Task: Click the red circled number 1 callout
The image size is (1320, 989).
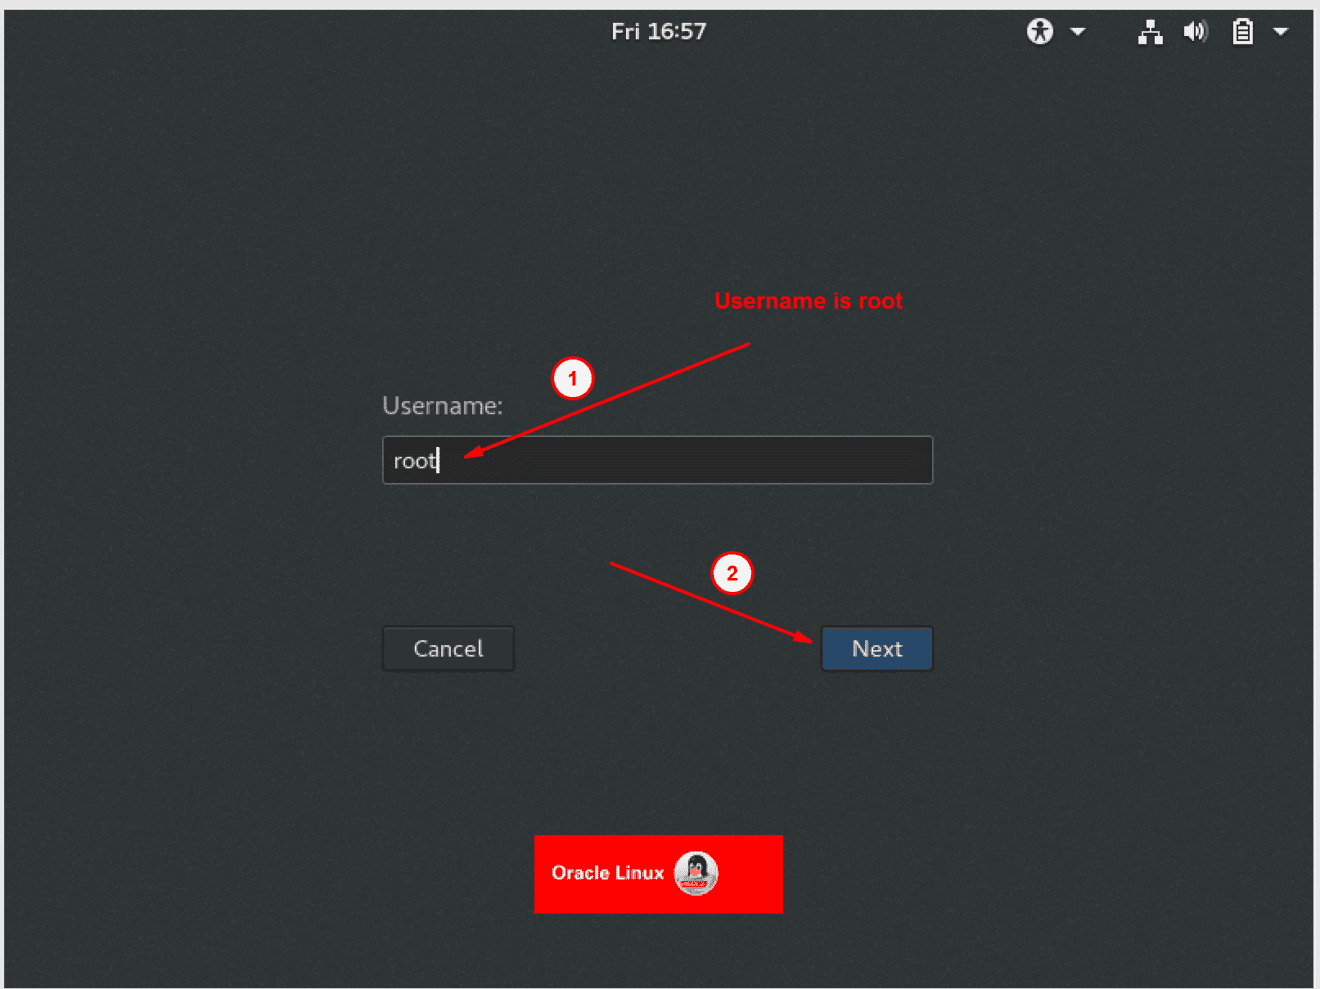Action: (x=572, y=378)
